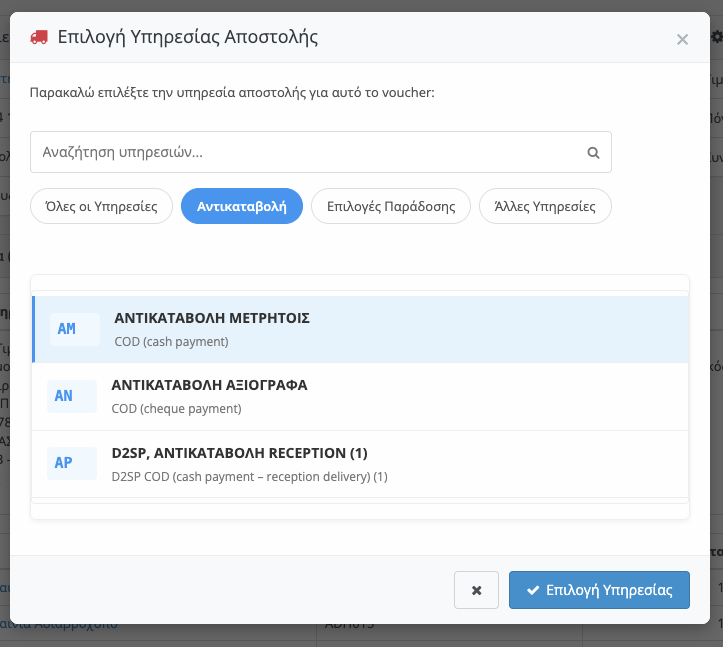Cancel with the X button in footer
This screenshot has height=647, width=723.
click(x=476, y=590)
